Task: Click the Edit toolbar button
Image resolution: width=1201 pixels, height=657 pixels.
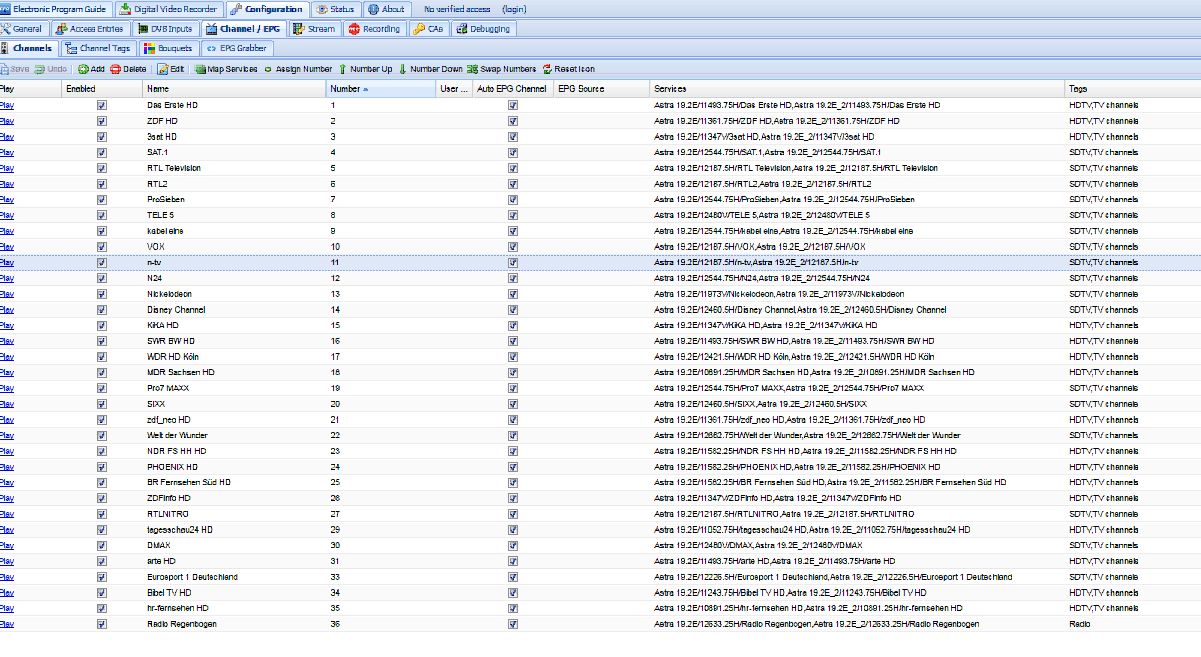Action: [x=170, y=69]
